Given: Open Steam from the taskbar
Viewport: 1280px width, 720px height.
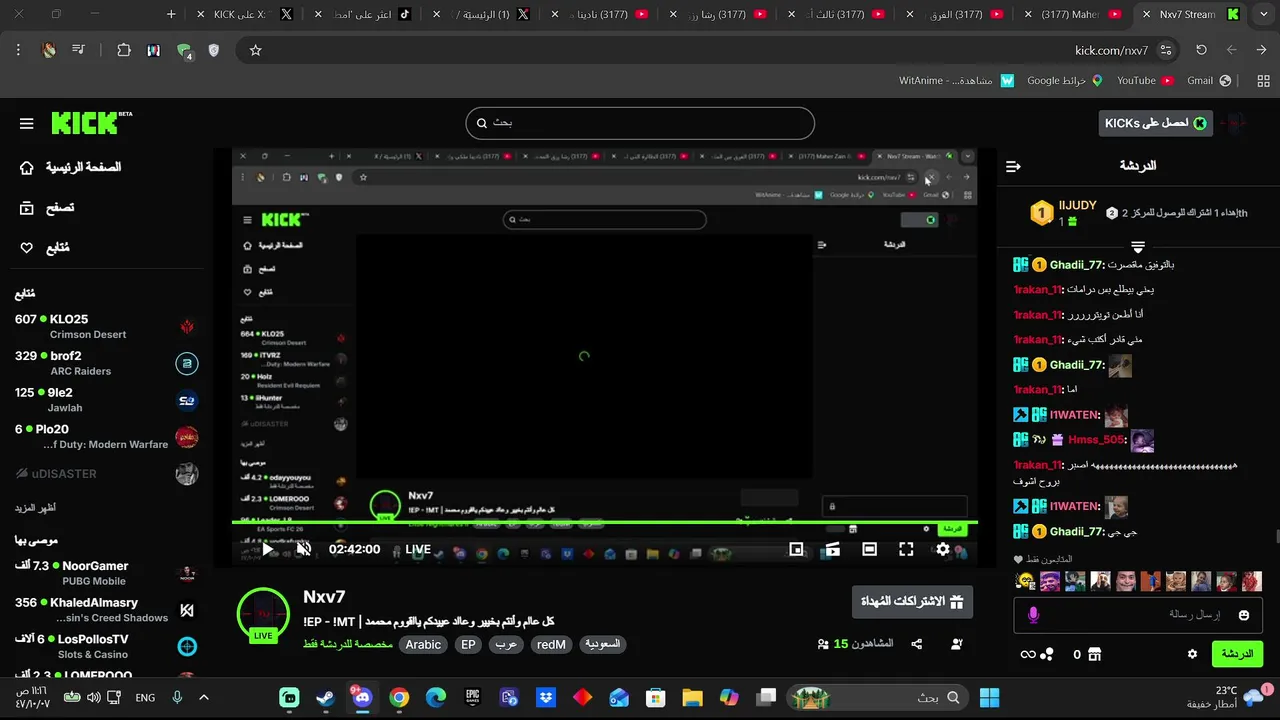Looking at the screenshot, I should 325,697.
